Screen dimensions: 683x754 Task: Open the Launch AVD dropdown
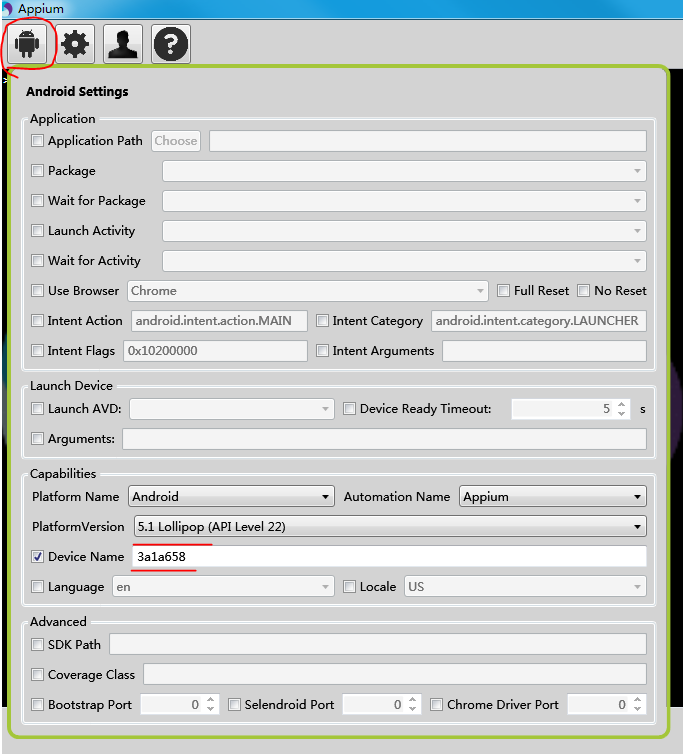[232, 409]
